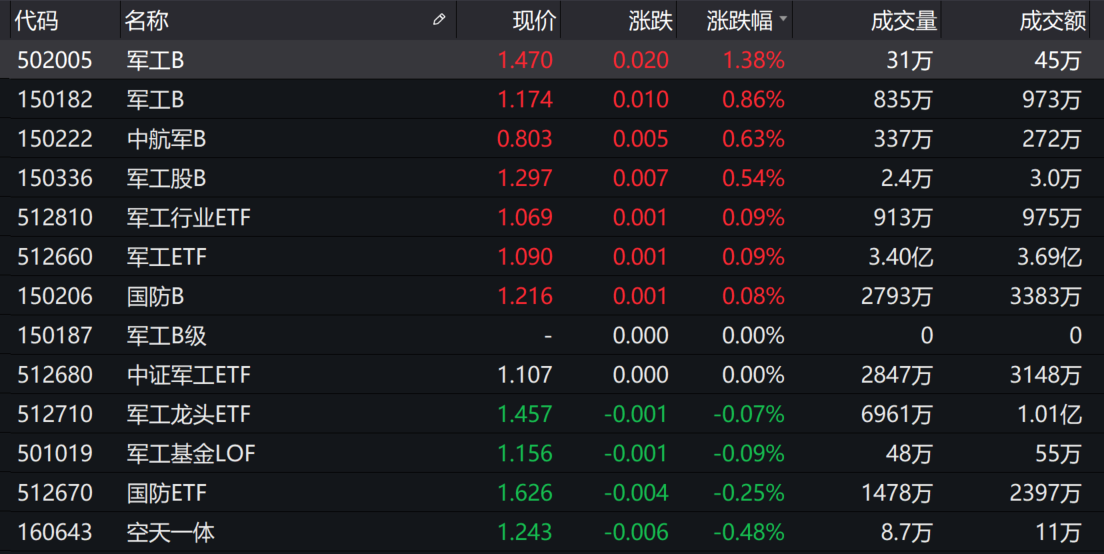This screenshot has width=1104, height=554.
Task: Open 空天一体 entry
Action: pyautogui.click(x=170, y=532)
